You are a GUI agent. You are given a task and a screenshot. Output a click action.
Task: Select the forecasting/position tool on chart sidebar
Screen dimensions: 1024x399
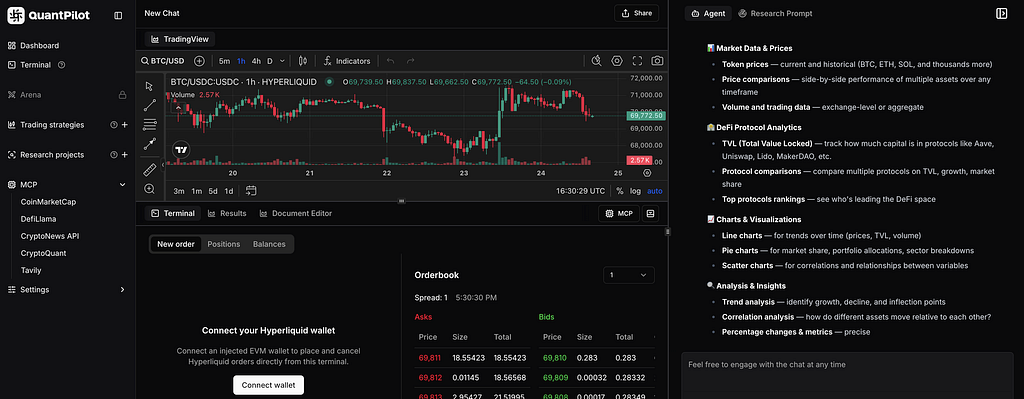coord(149,144)
